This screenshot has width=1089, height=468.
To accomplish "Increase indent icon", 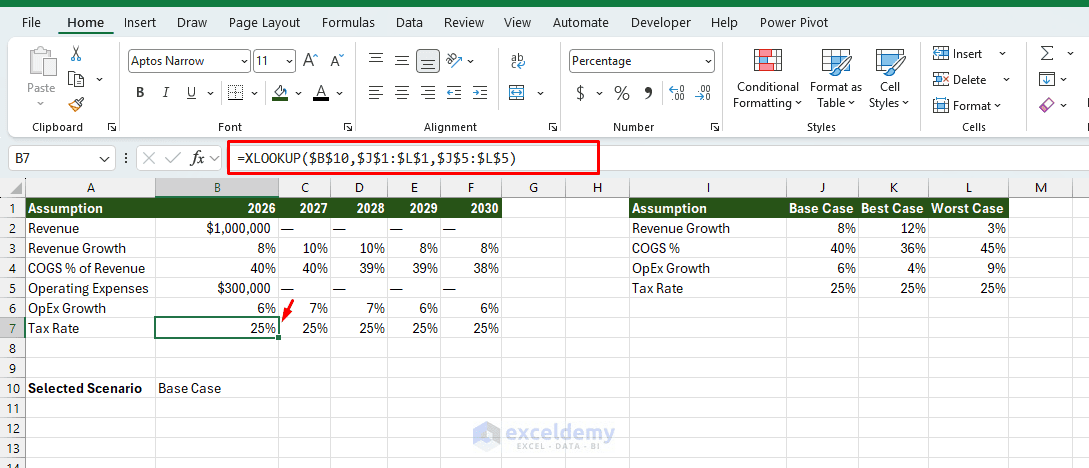I will coord(480,92).
